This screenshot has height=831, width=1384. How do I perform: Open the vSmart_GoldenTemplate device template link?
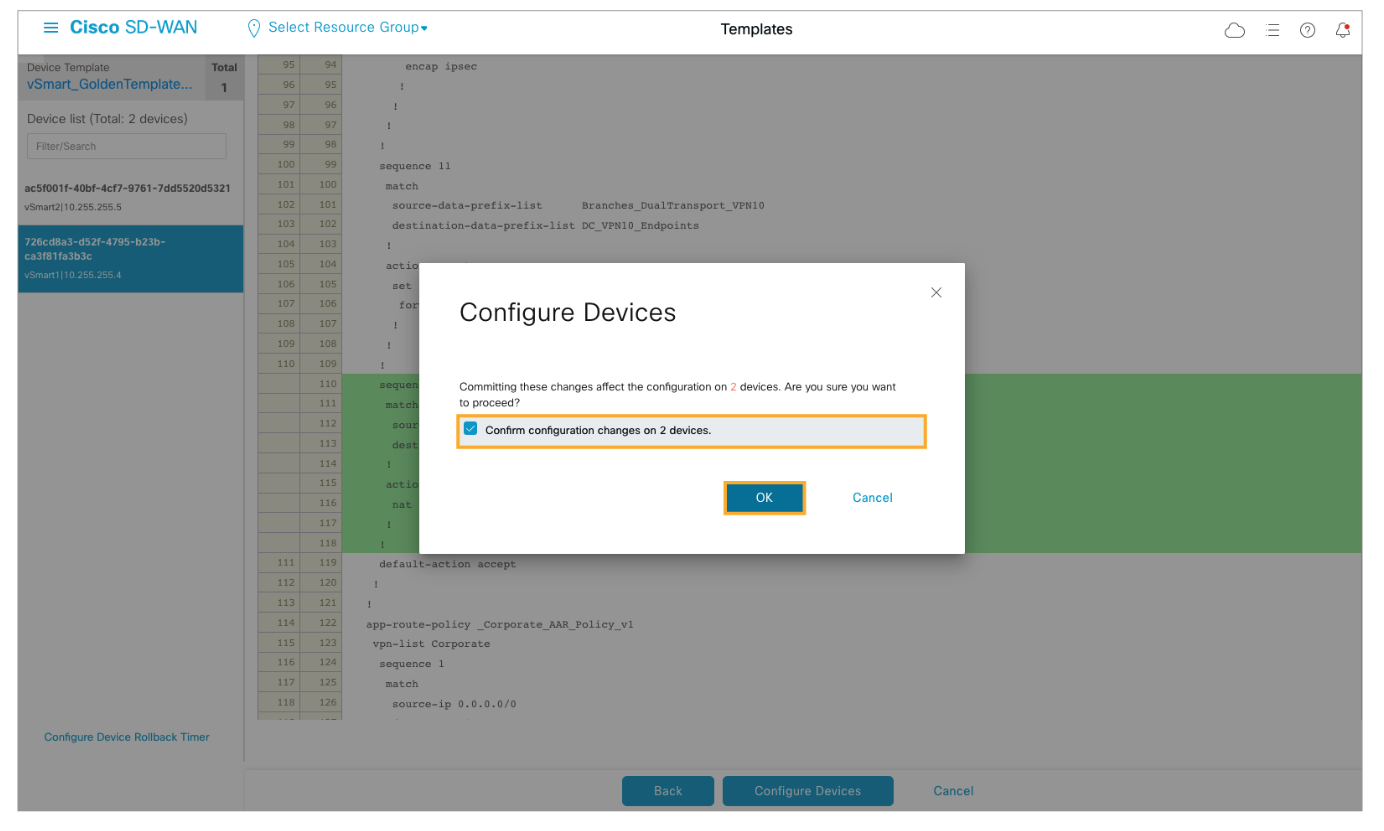(110, 85)
